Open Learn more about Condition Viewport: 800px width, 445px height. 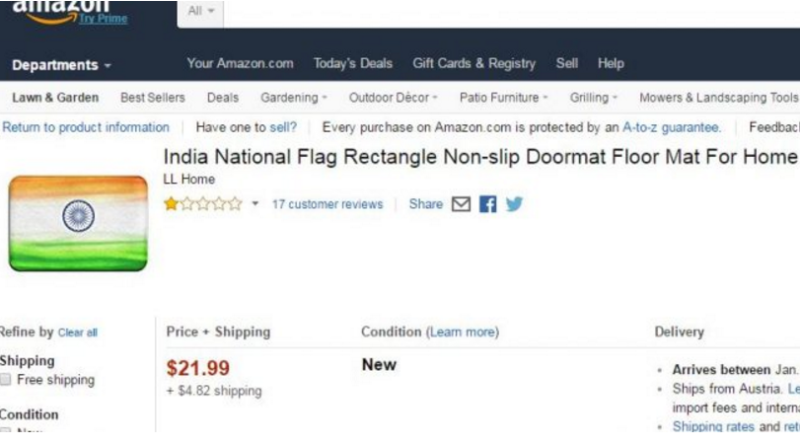pyautogui.click(x=463, y=332)
